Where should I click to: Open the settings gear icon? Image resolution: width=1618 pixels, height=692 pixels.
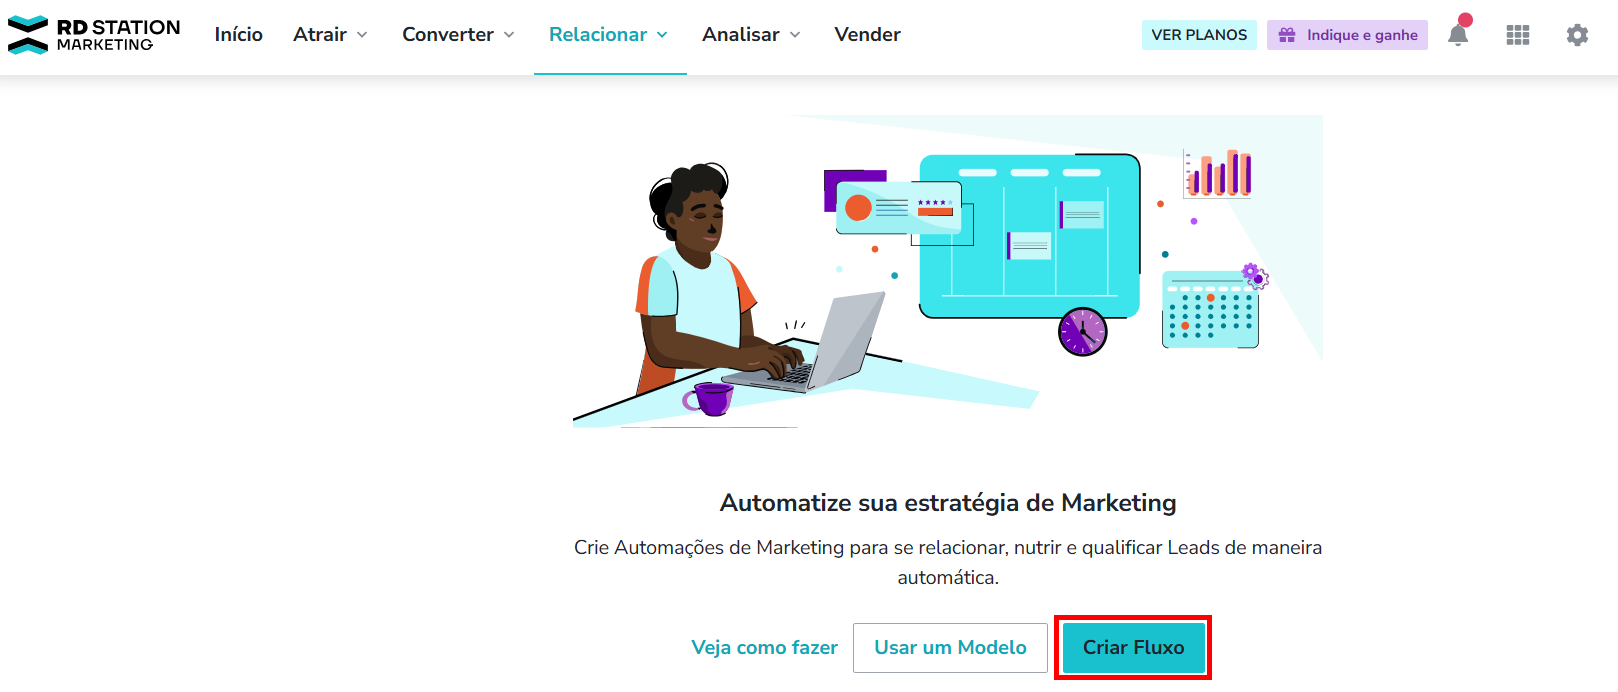coord(1577,35)
